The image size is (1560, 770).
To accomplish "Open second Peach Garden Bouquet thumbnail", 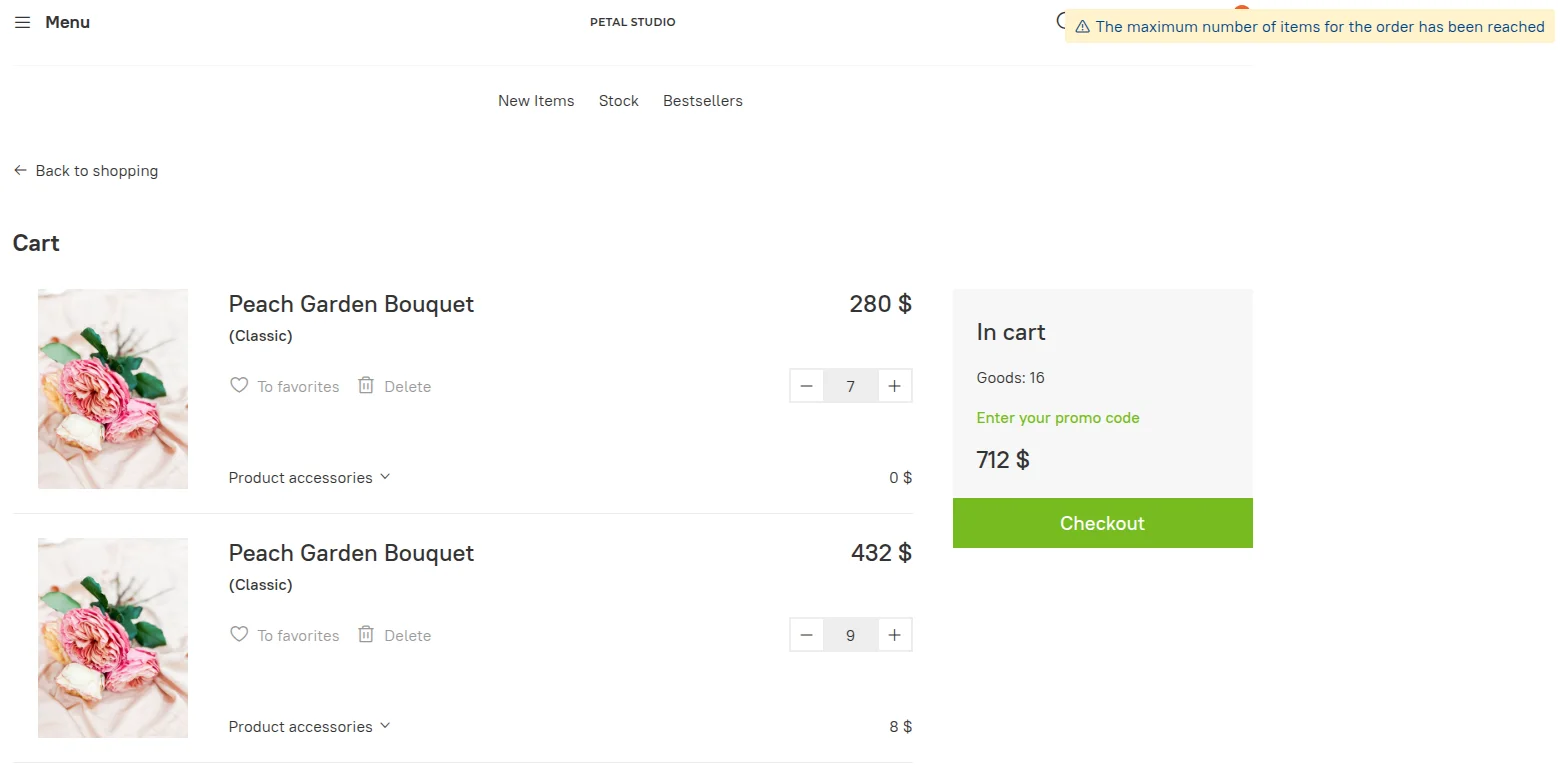I will (113, 638).
